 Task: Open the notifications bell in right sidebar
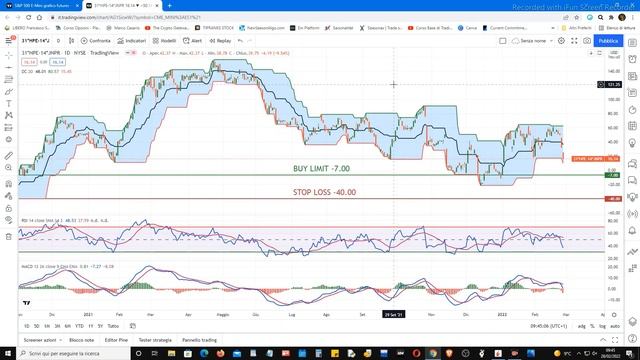pos(632,231)
